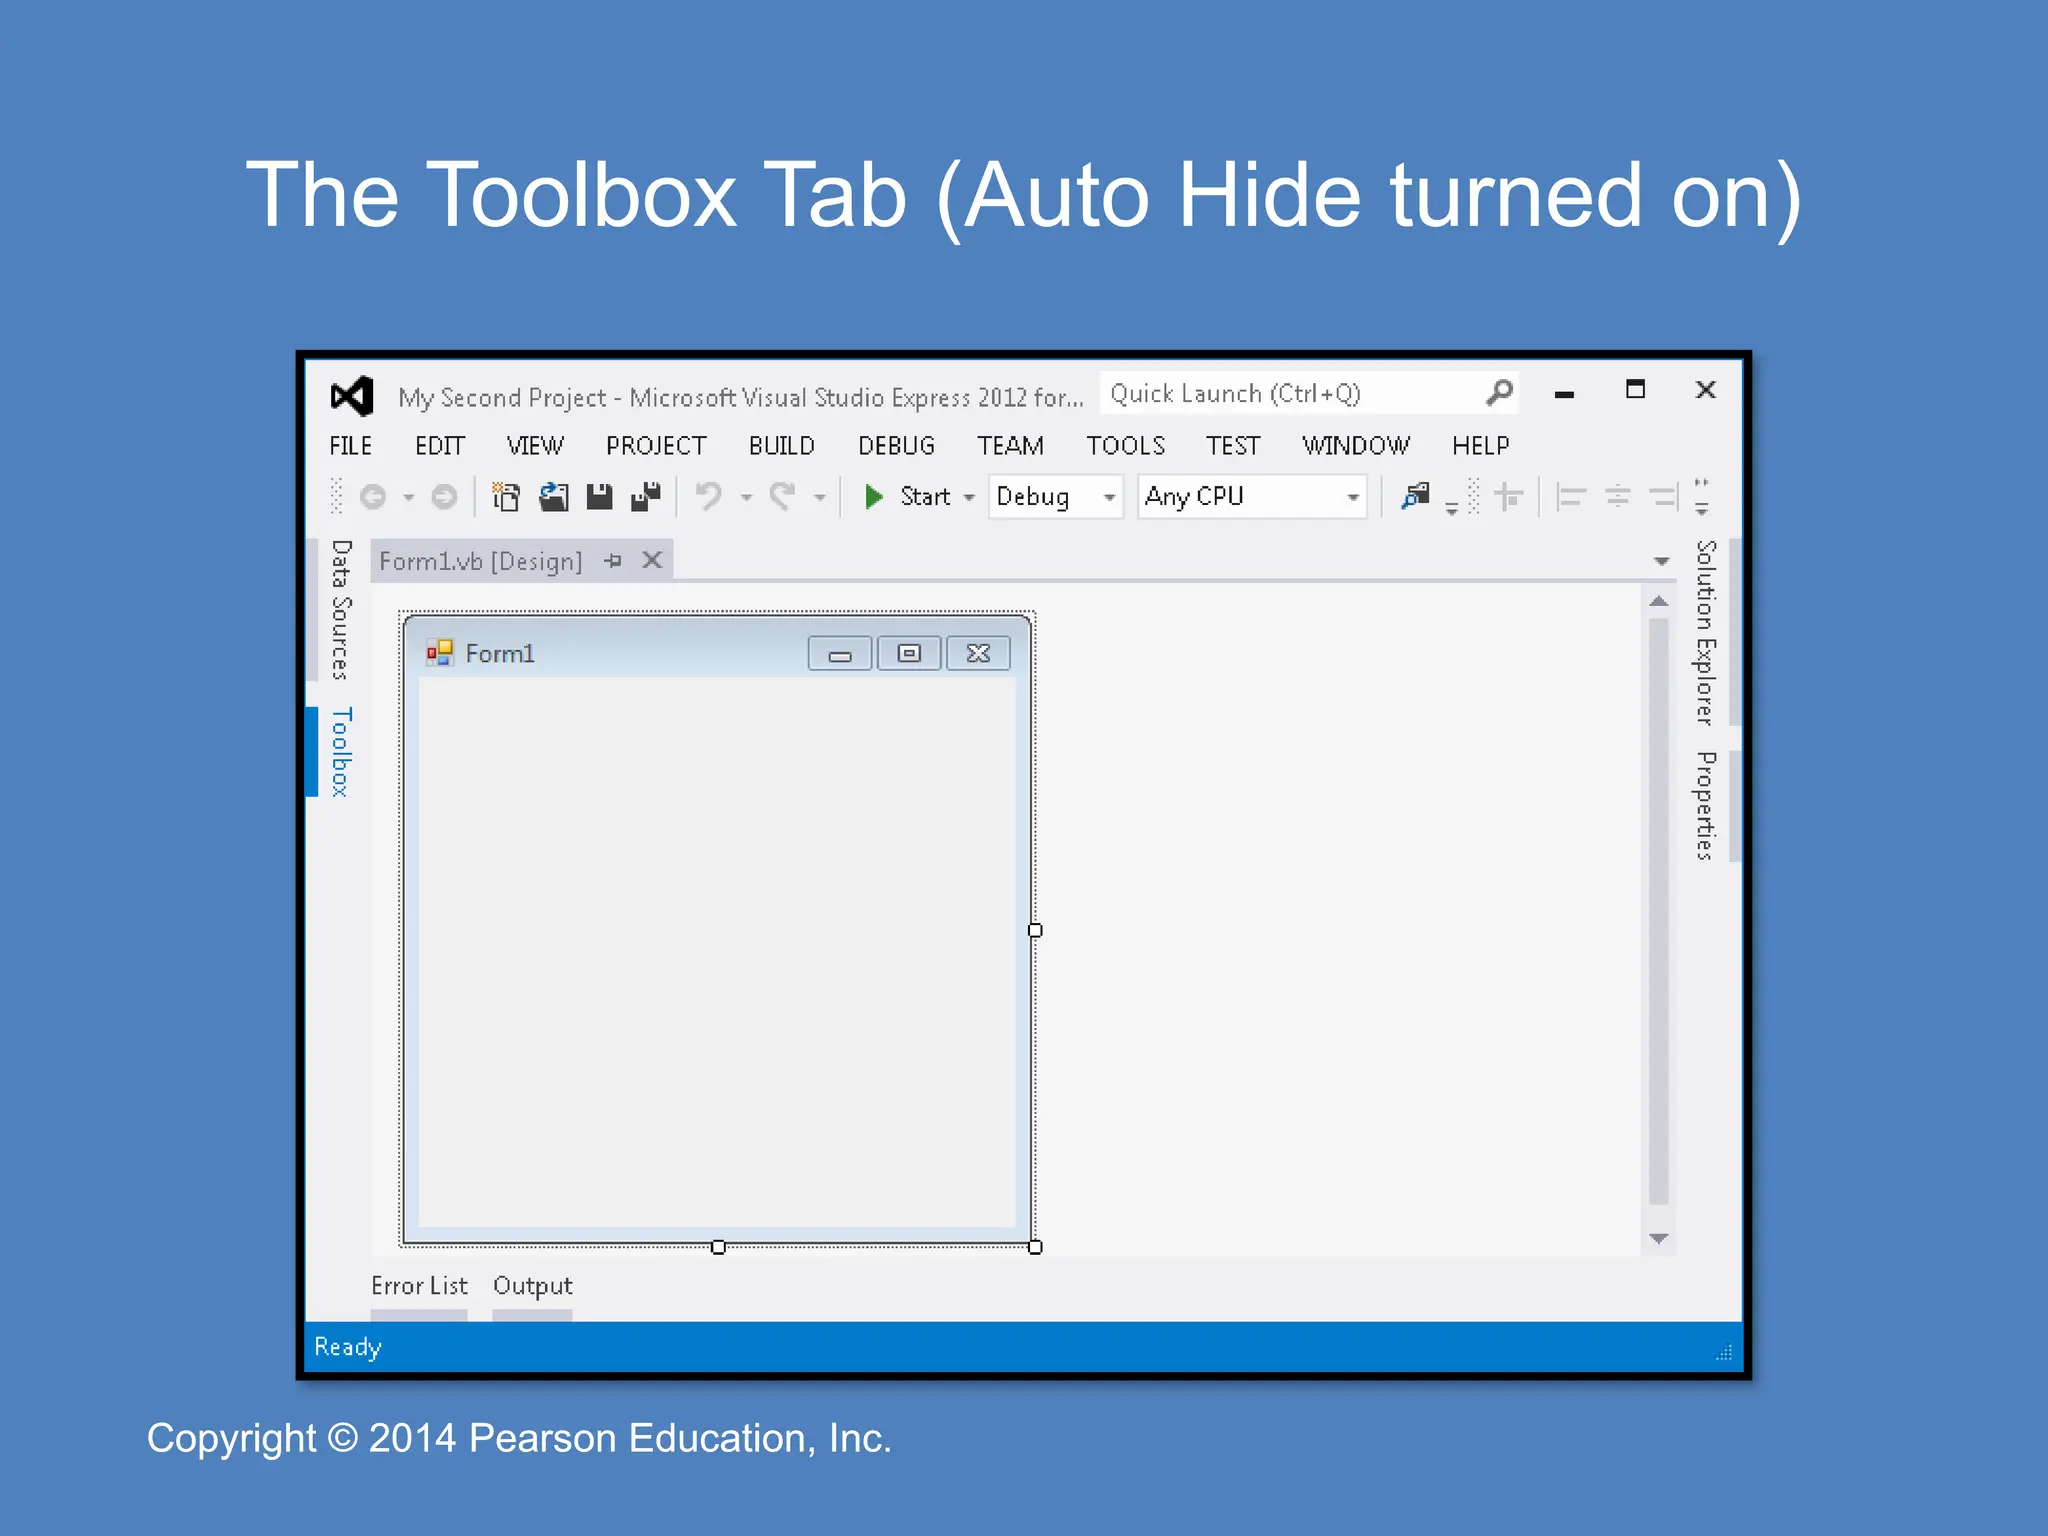Open the HELP menu
The width and height of the screenshot is (2048, 1536).
pyautogui.click(x=1481, y=446)
